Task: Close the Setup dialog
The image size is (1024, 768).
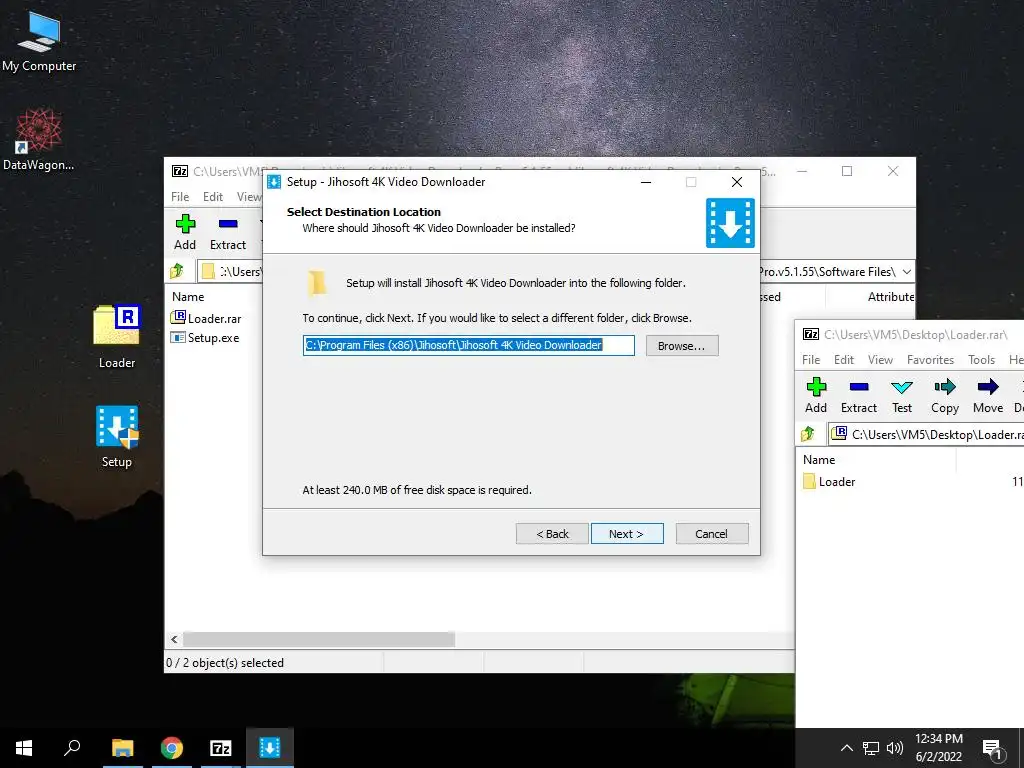Action: coord(737,182)
